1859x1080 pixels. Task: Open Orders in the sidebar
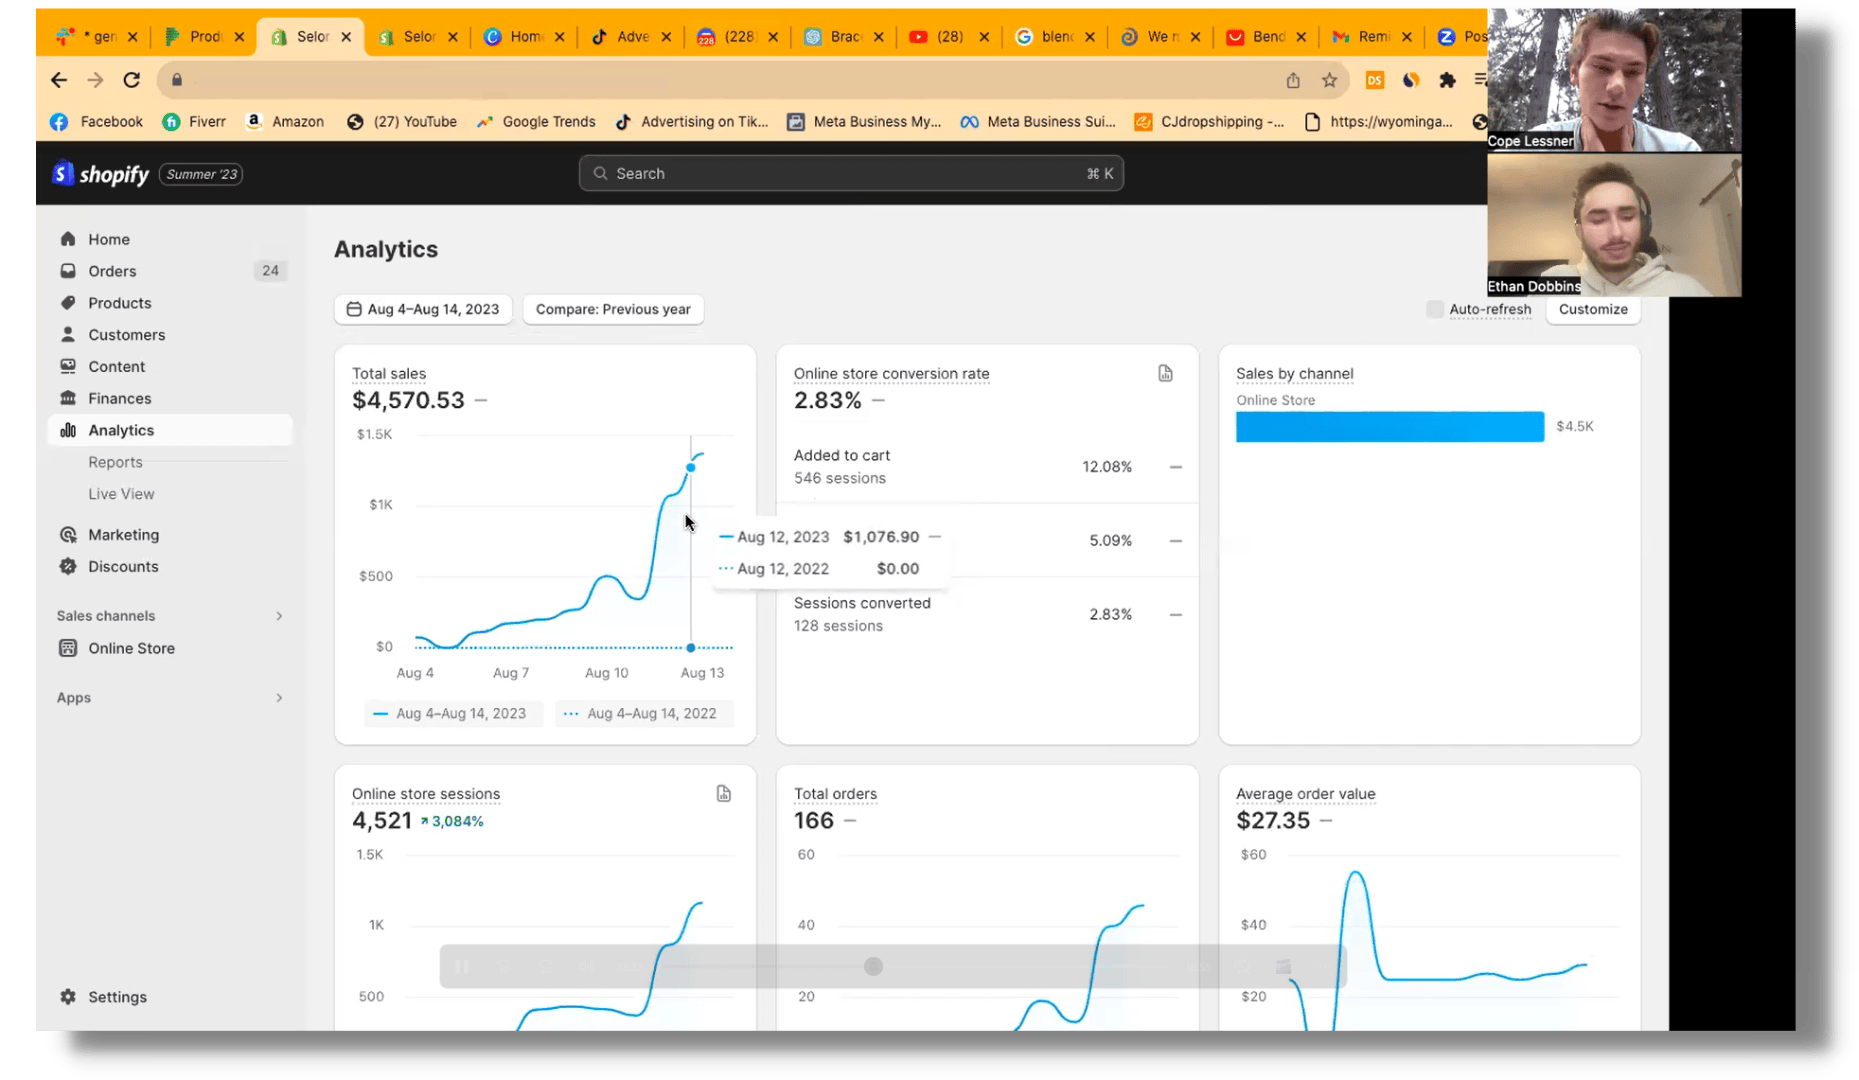[112, 271]
